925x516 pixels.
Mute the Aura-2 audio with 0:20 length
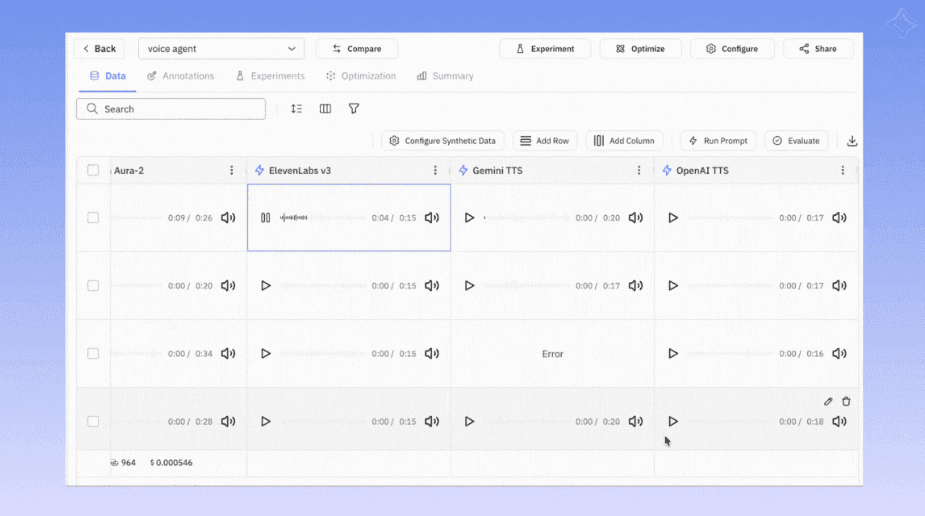click(228, 285)
